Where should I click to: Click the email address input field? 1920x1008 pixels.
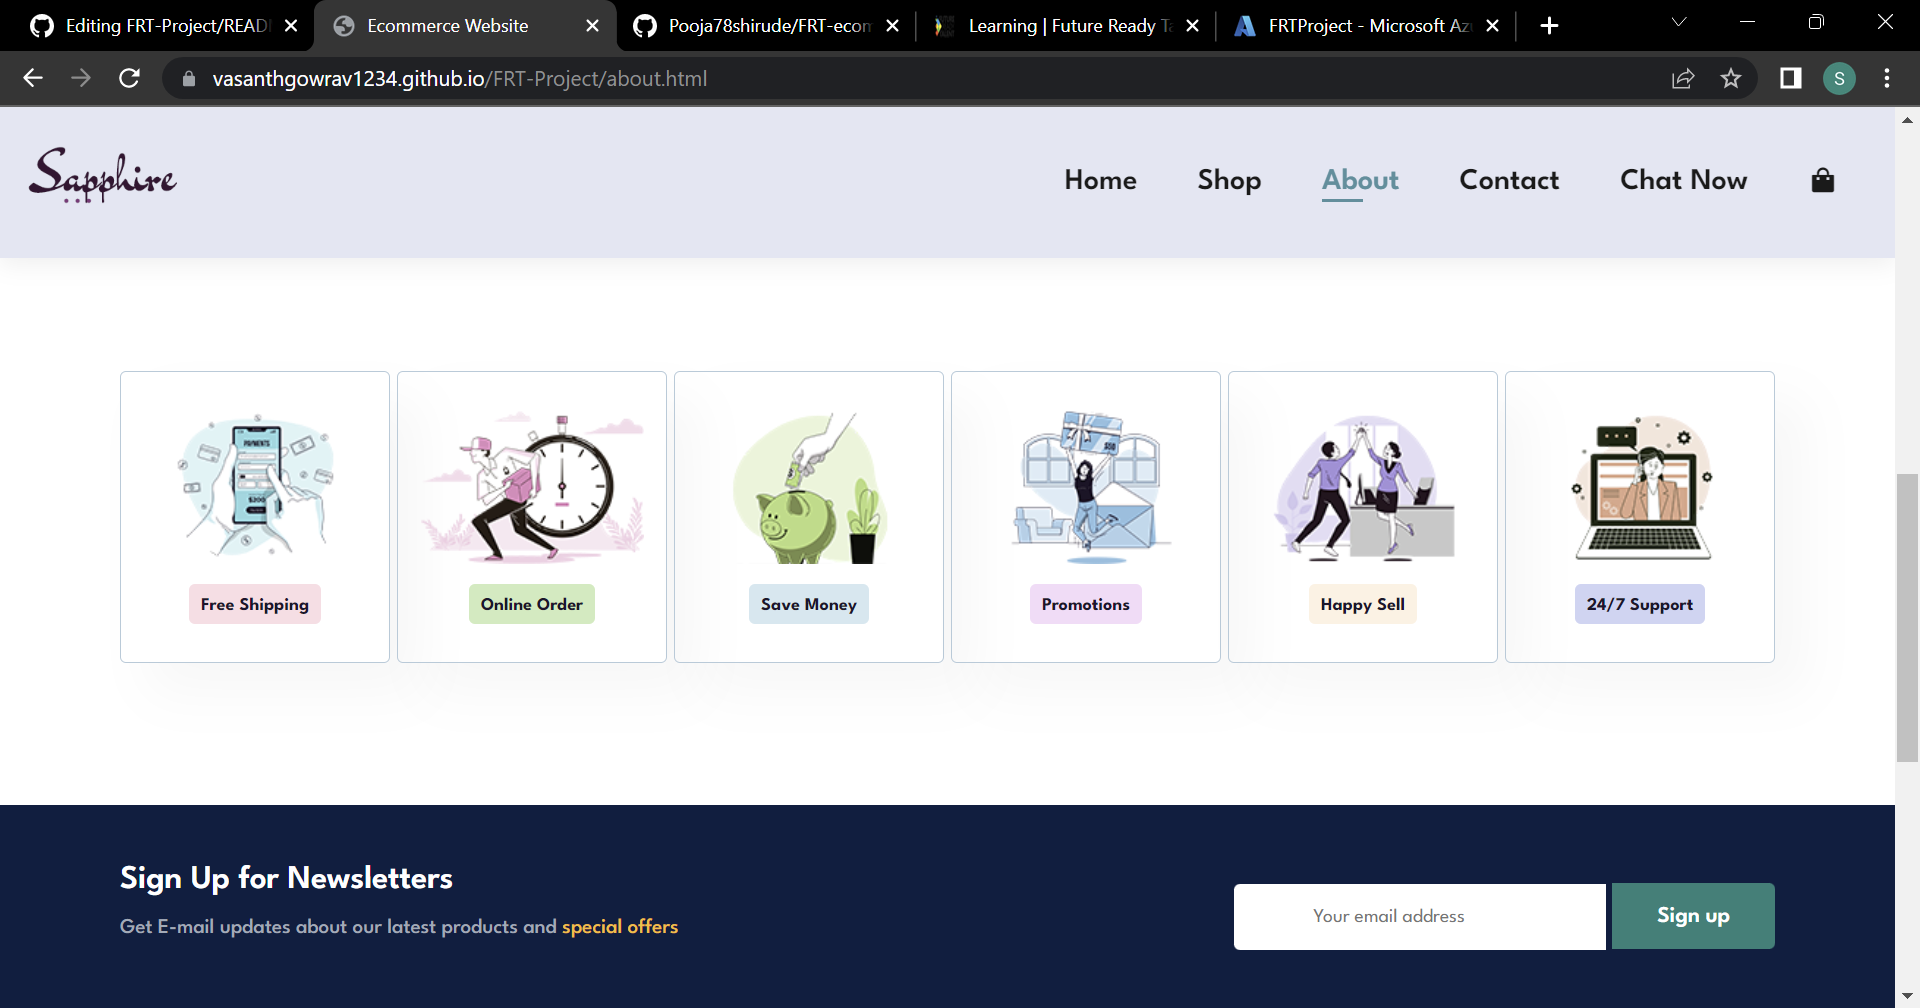click(1419, 915)
